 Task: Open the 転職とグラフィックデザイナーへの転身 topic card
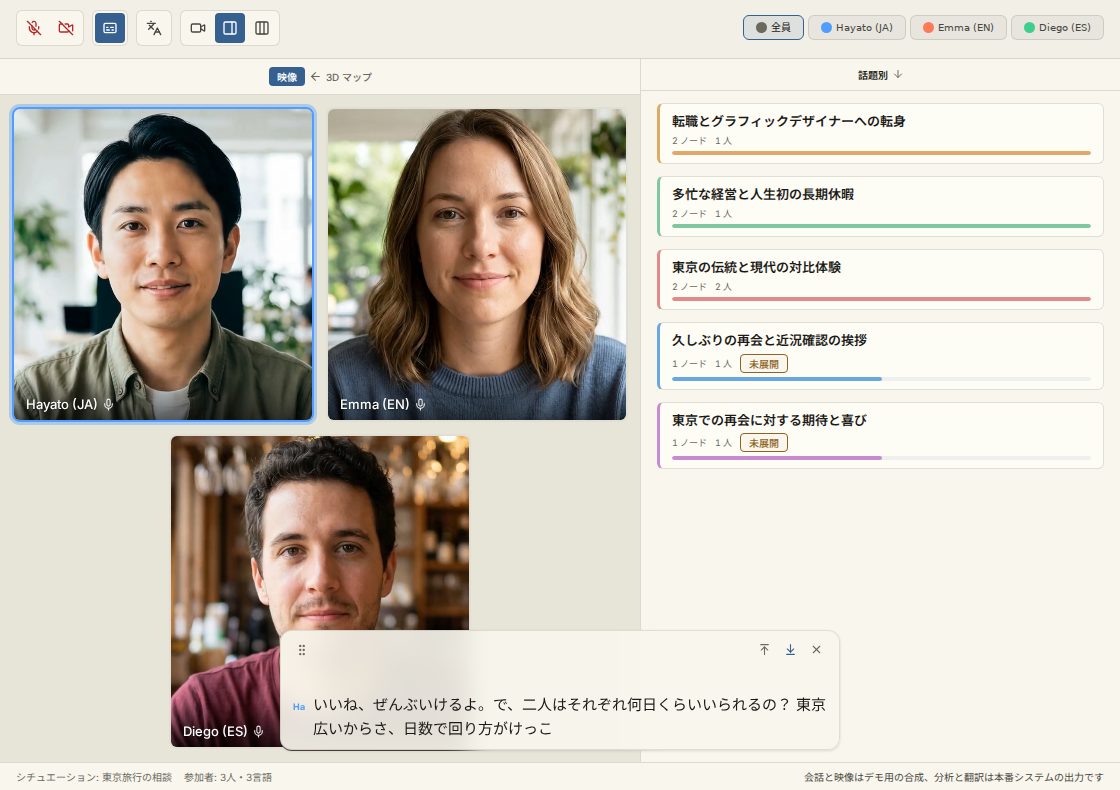tap(880, 134)
